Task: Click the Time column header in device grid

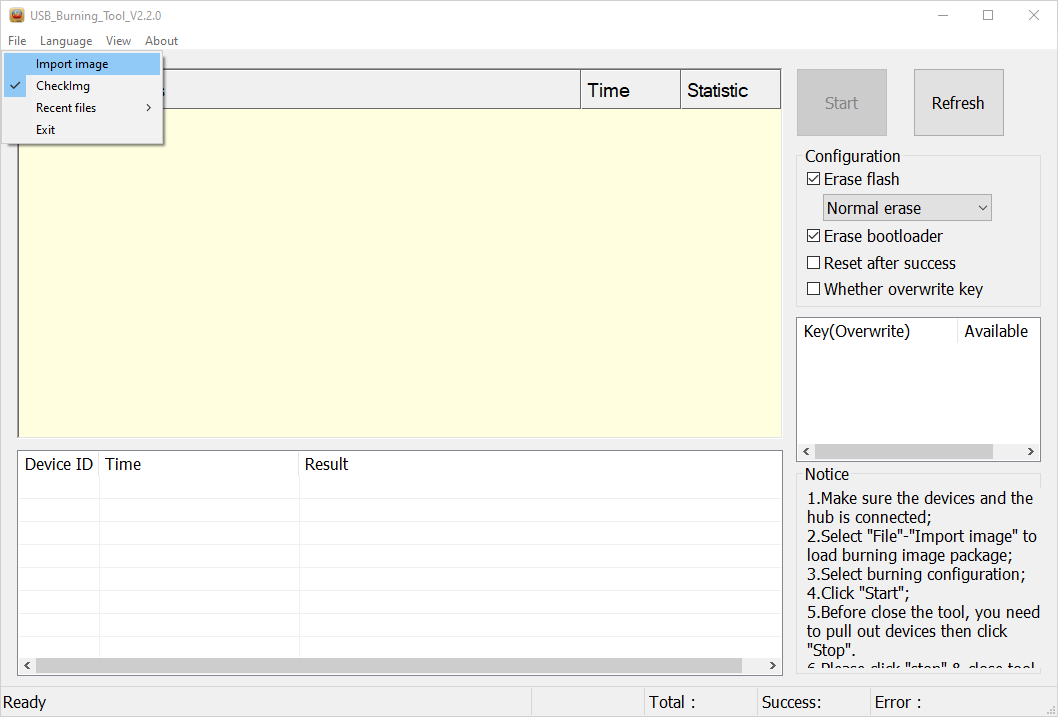Action: point(630,90)
